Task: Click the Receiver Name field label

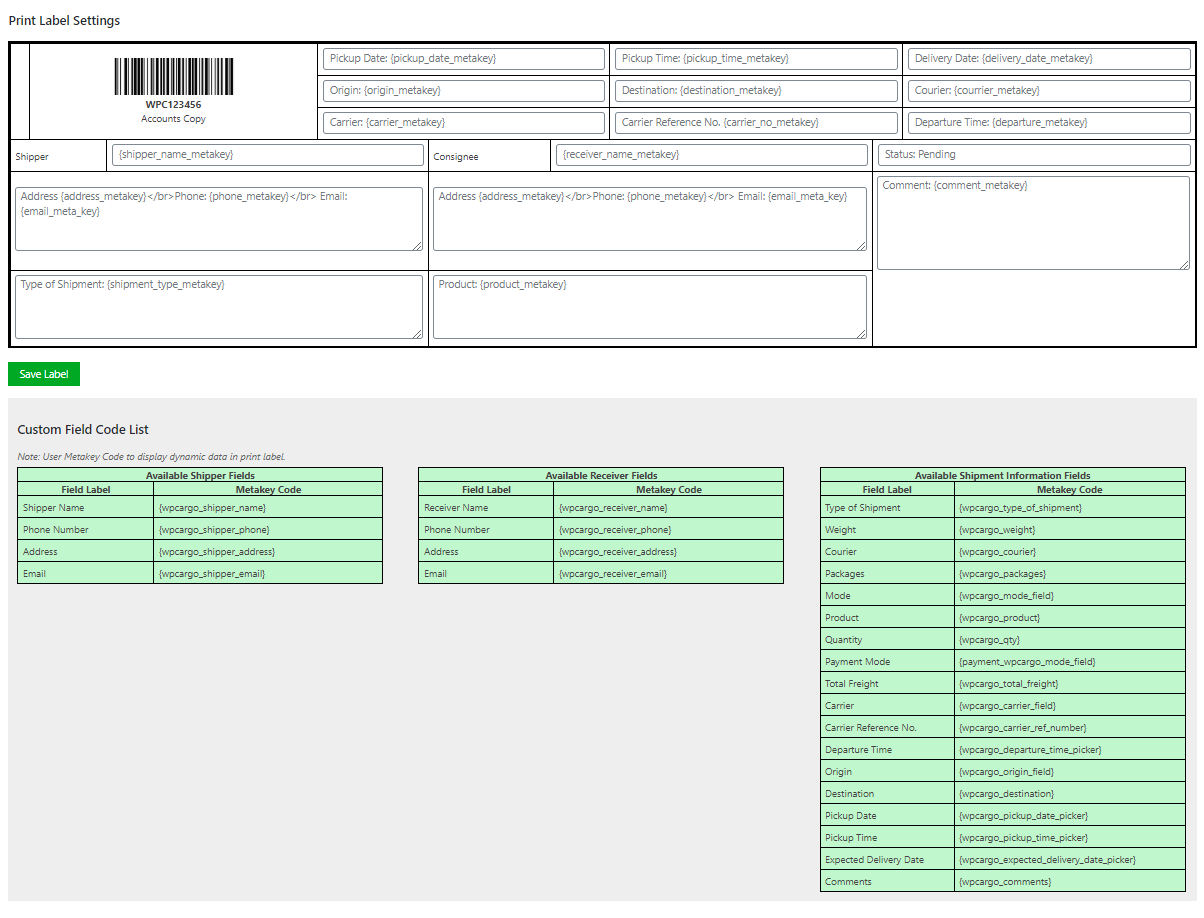Action: [x=456, y=508]
